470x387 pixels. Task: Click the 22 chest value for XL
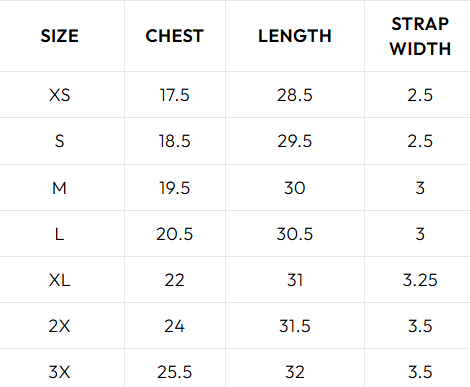click(174, 280)
